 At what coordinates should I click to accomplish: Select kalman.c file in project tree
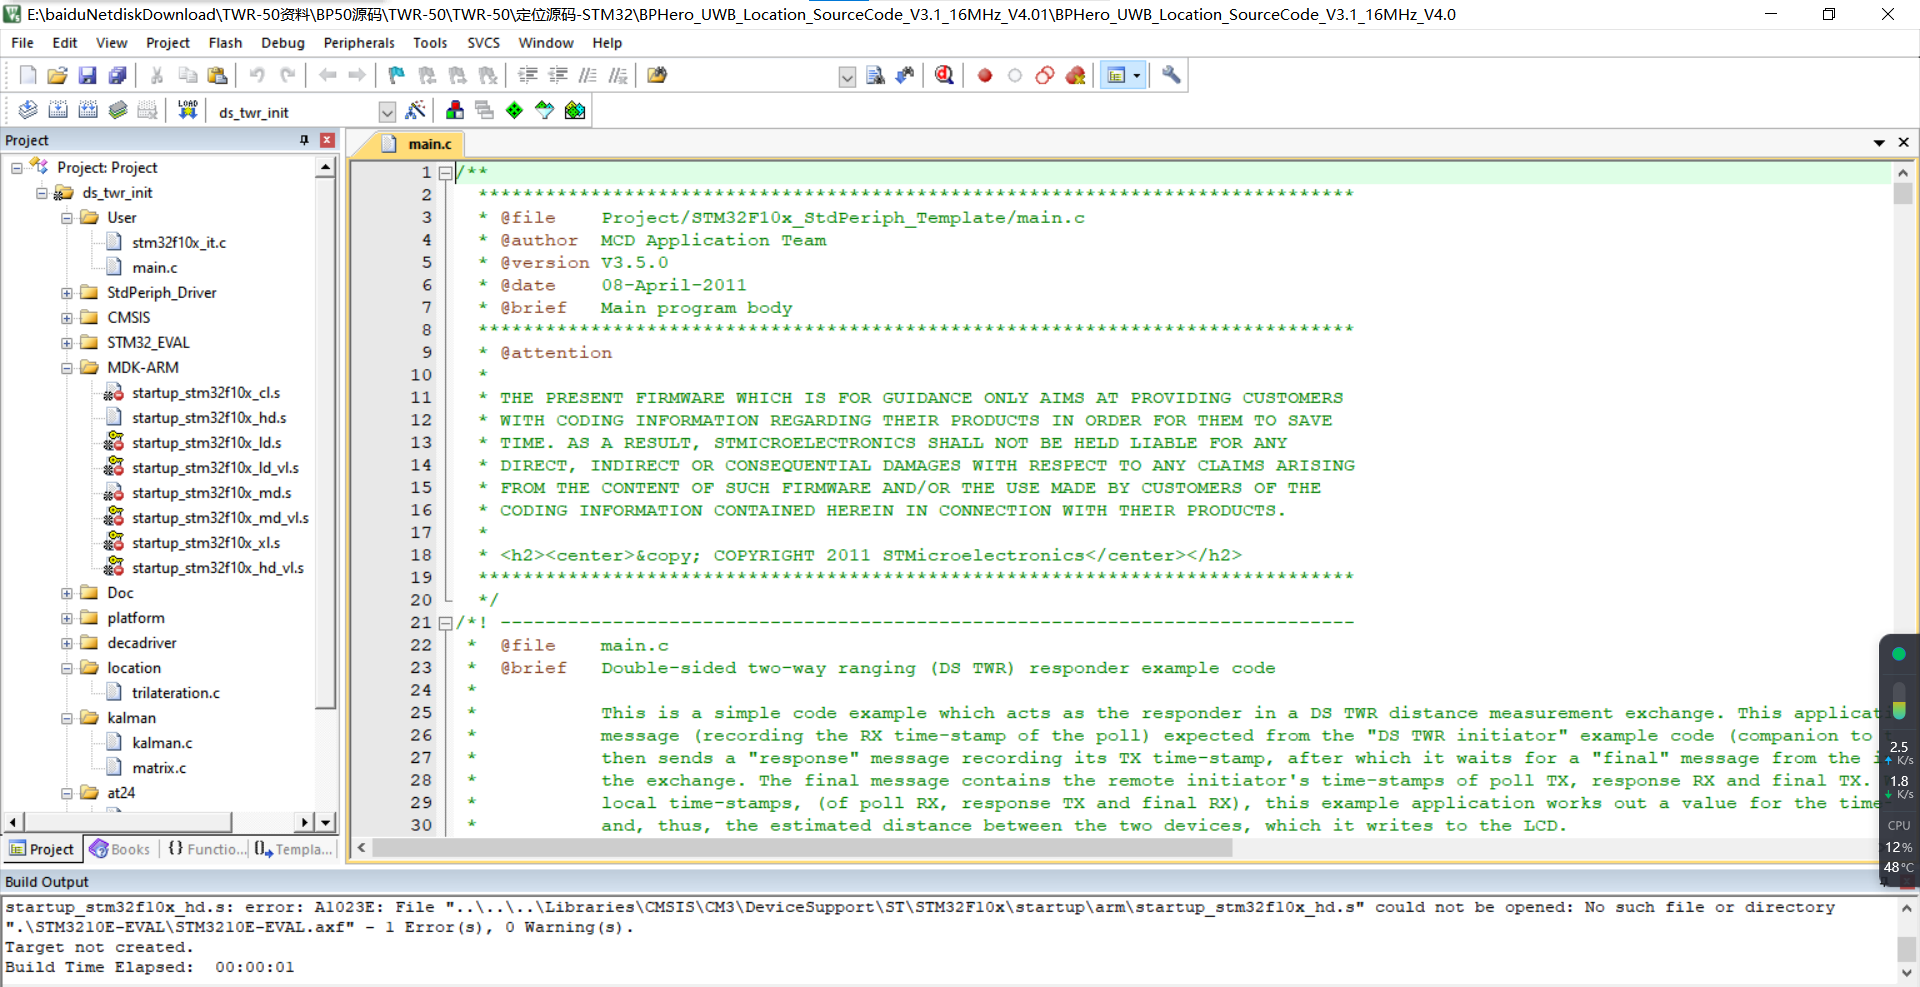click(162, 743)
